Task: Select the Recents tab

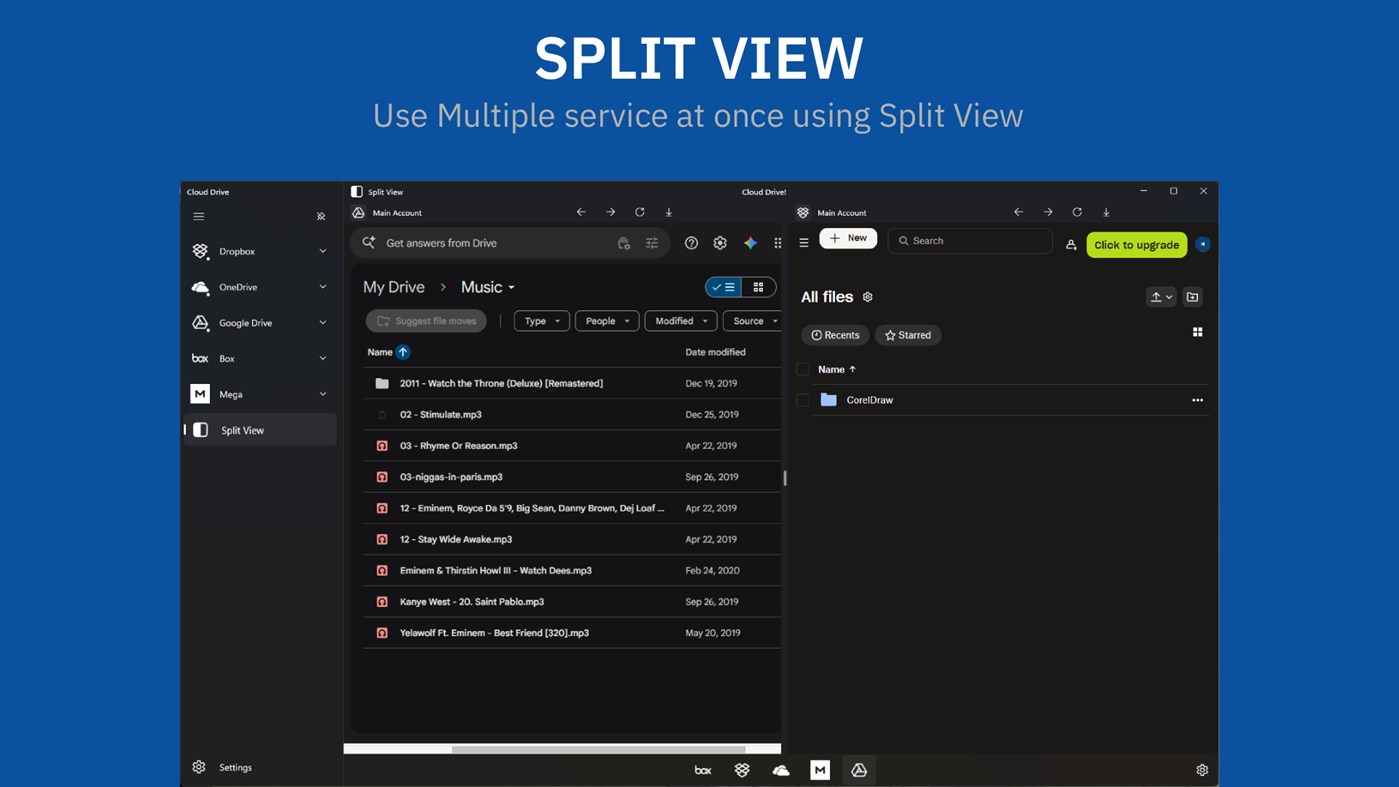Action: coord(835,335)
